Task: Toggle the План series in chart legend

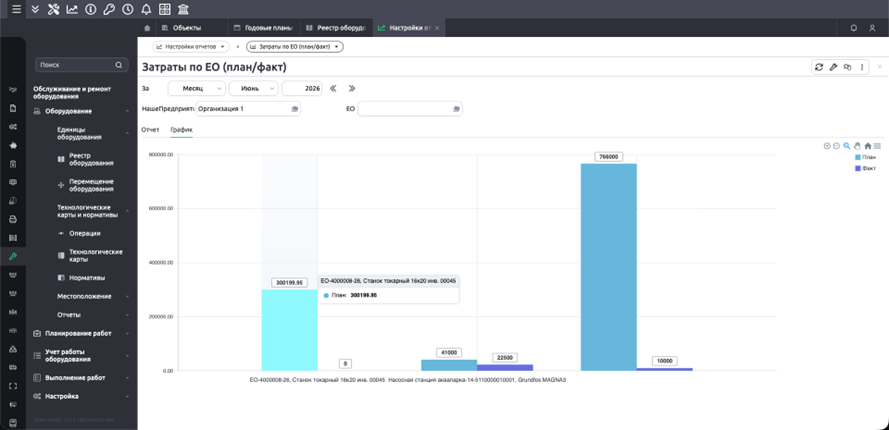Action: [865, 157]
